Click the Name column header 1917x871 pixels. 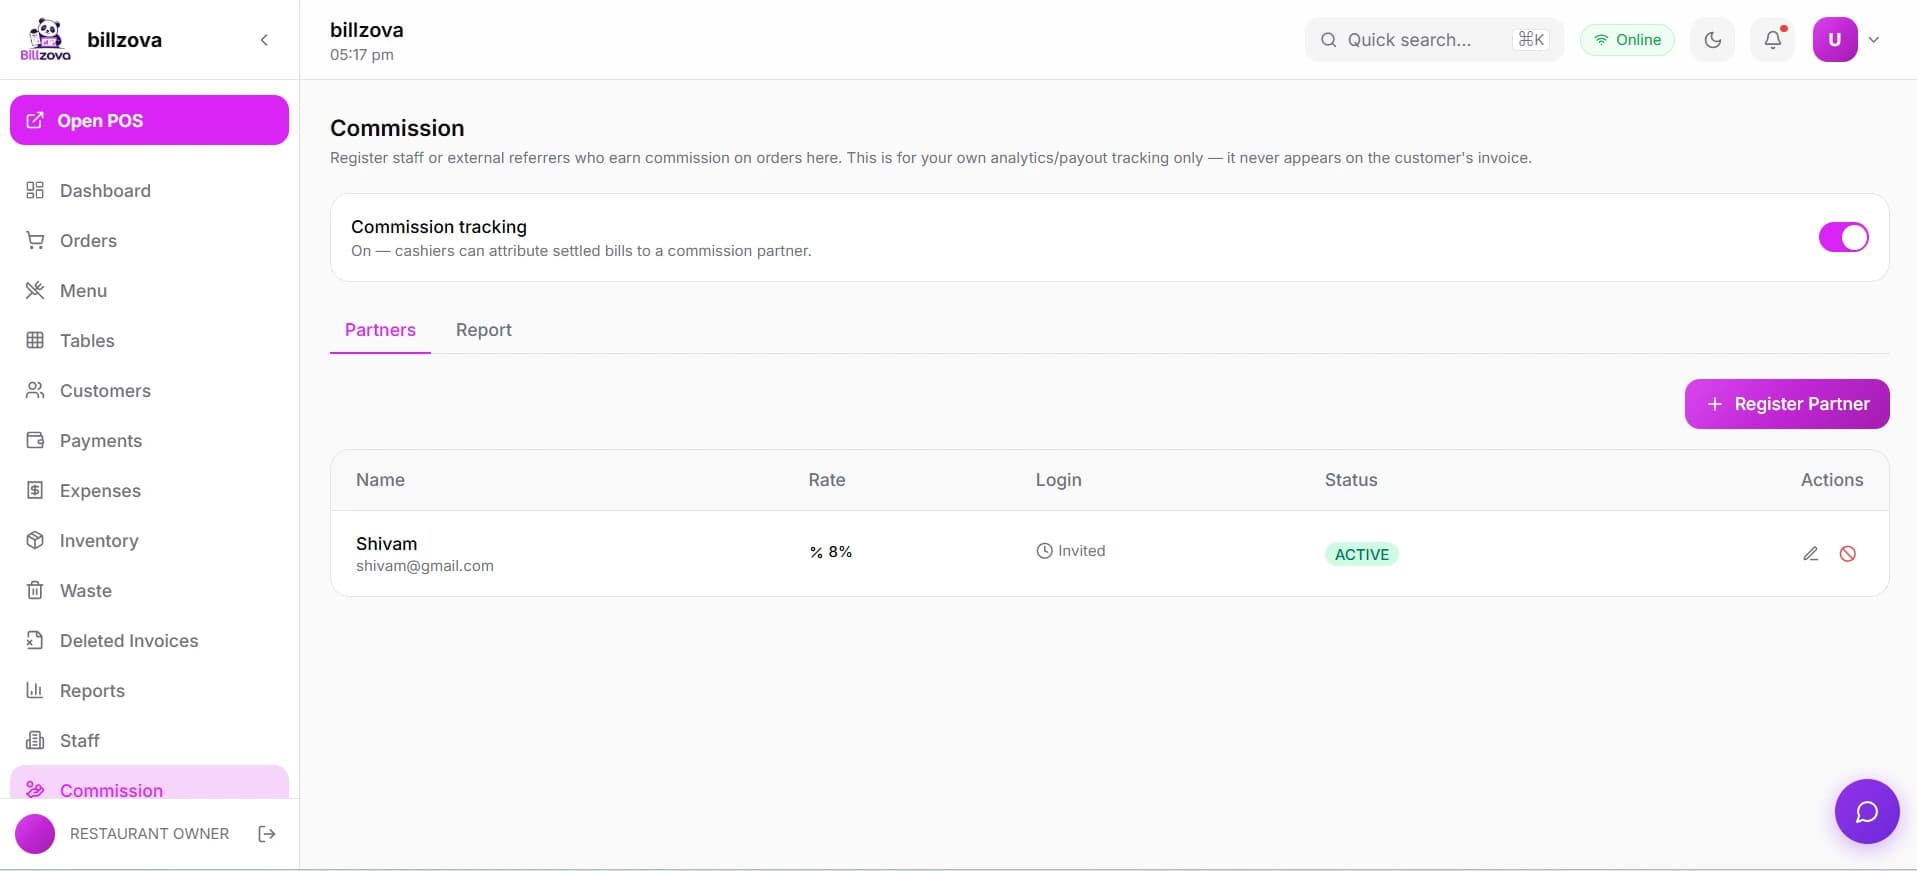pyautogui.click(x=380, y=480)
